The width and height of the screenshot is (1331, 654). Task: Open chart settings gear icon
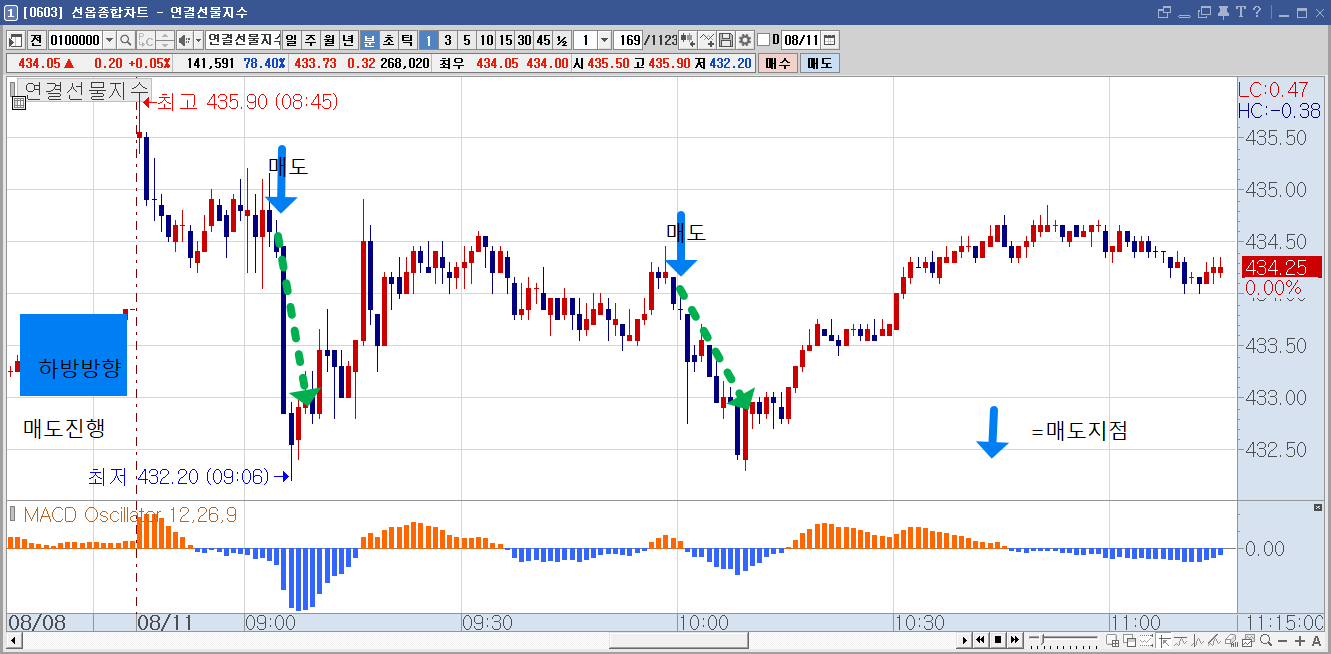[744, 40]
